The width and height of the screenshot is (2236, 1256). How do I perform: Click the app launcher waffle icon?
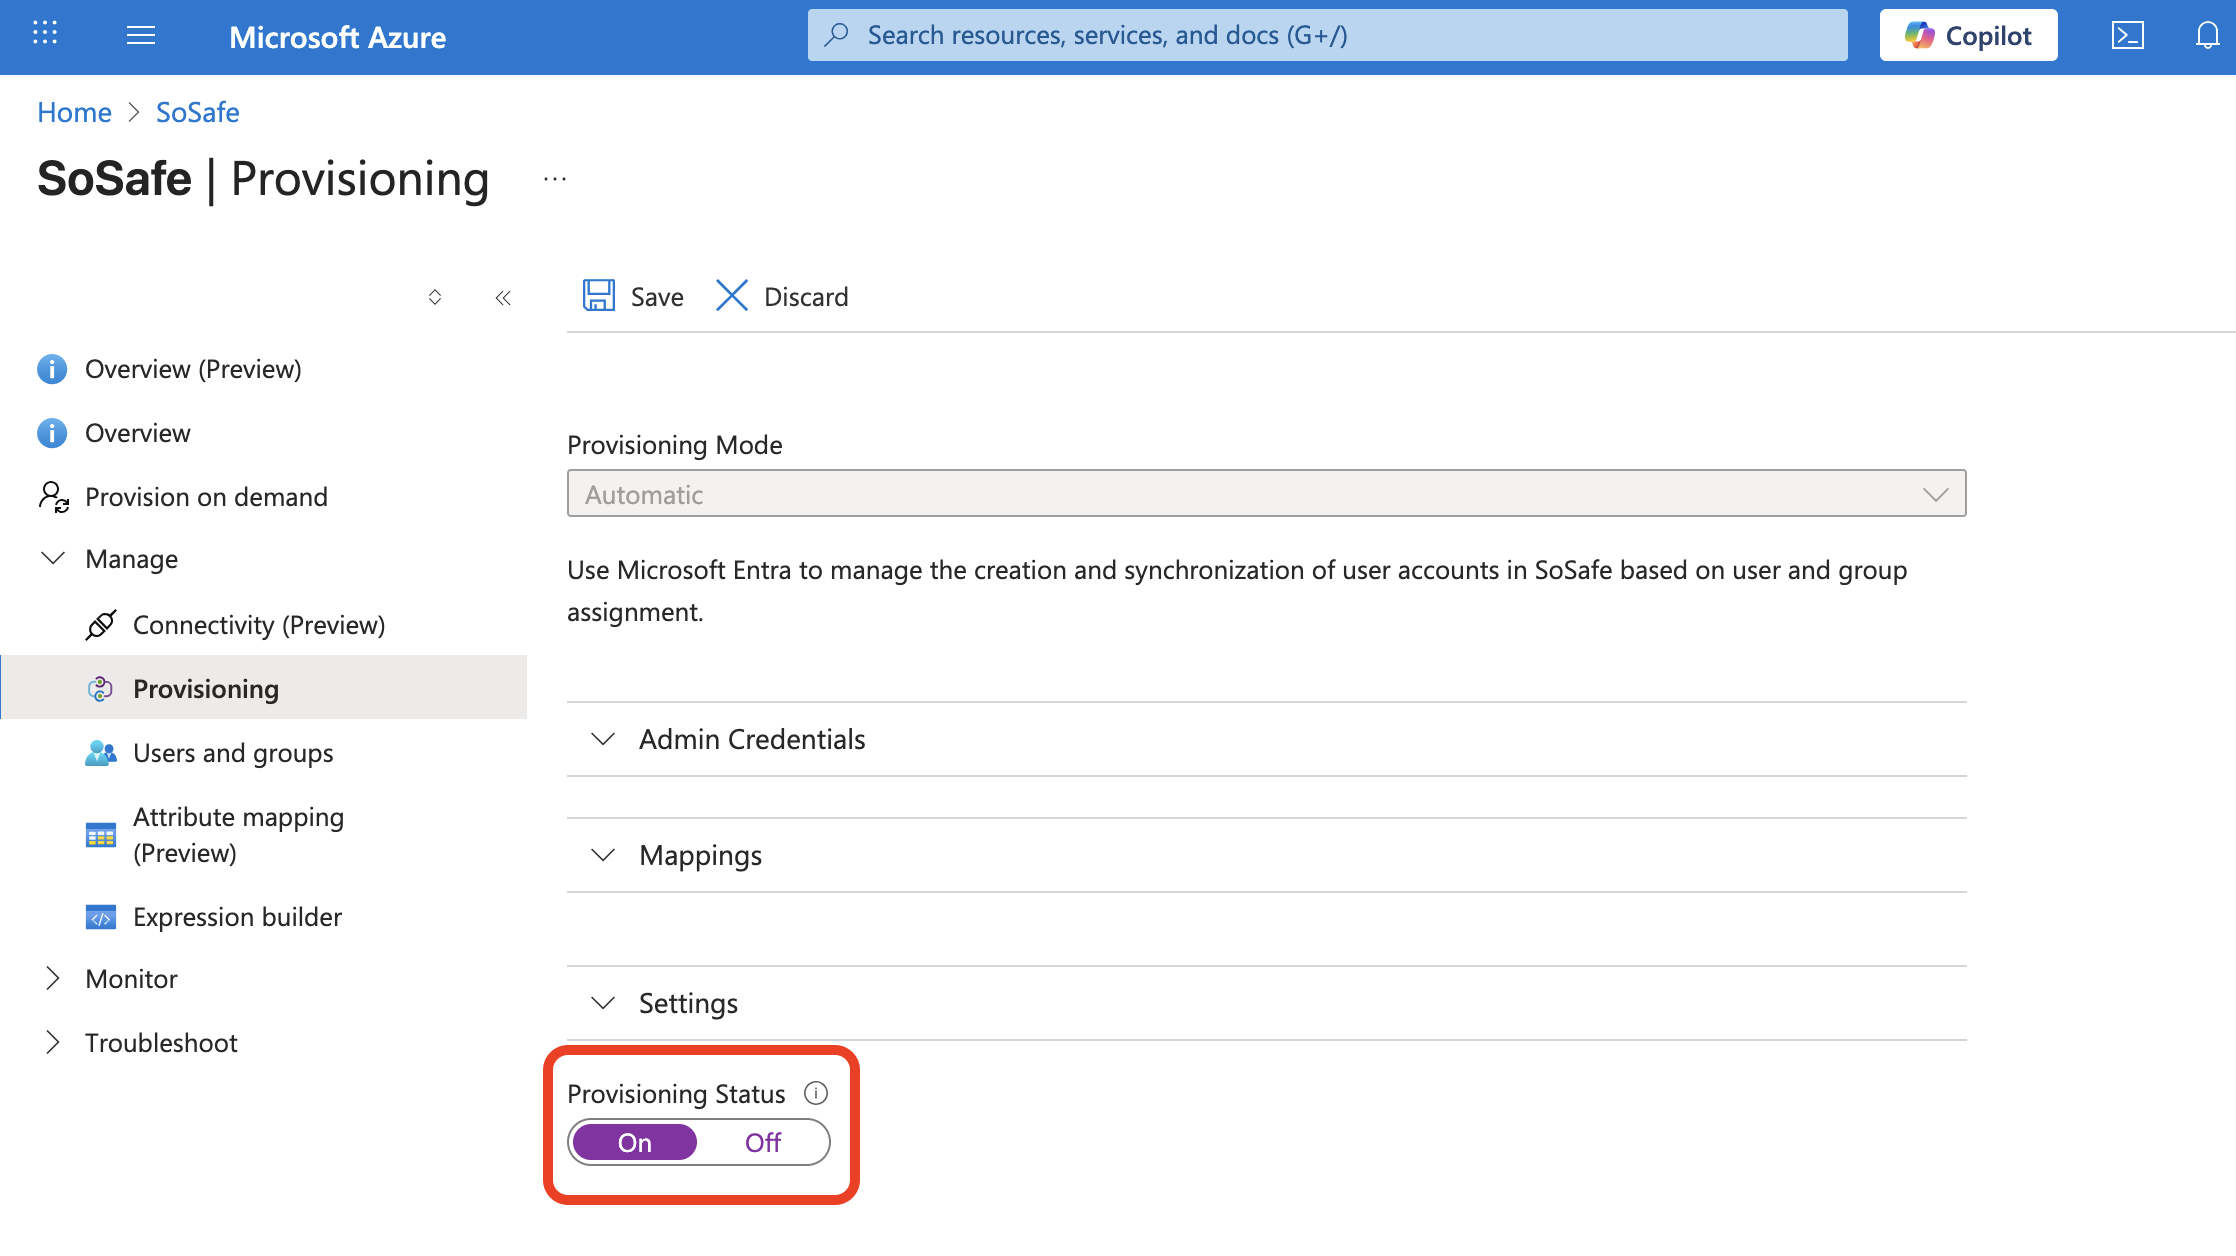point(45,34)
